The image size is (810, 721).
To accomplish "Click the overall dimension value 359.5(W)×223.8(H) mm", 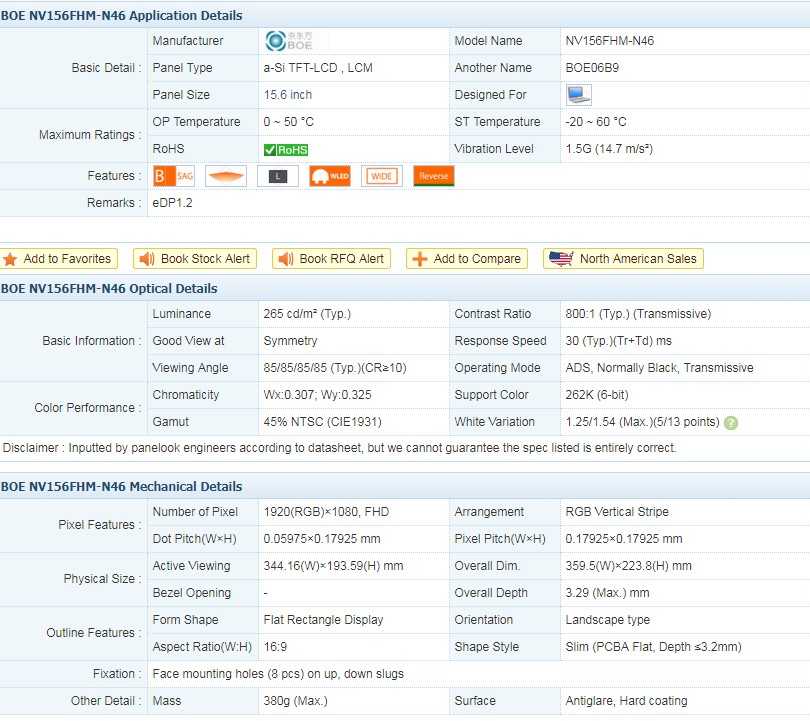I will coord(629,566).
